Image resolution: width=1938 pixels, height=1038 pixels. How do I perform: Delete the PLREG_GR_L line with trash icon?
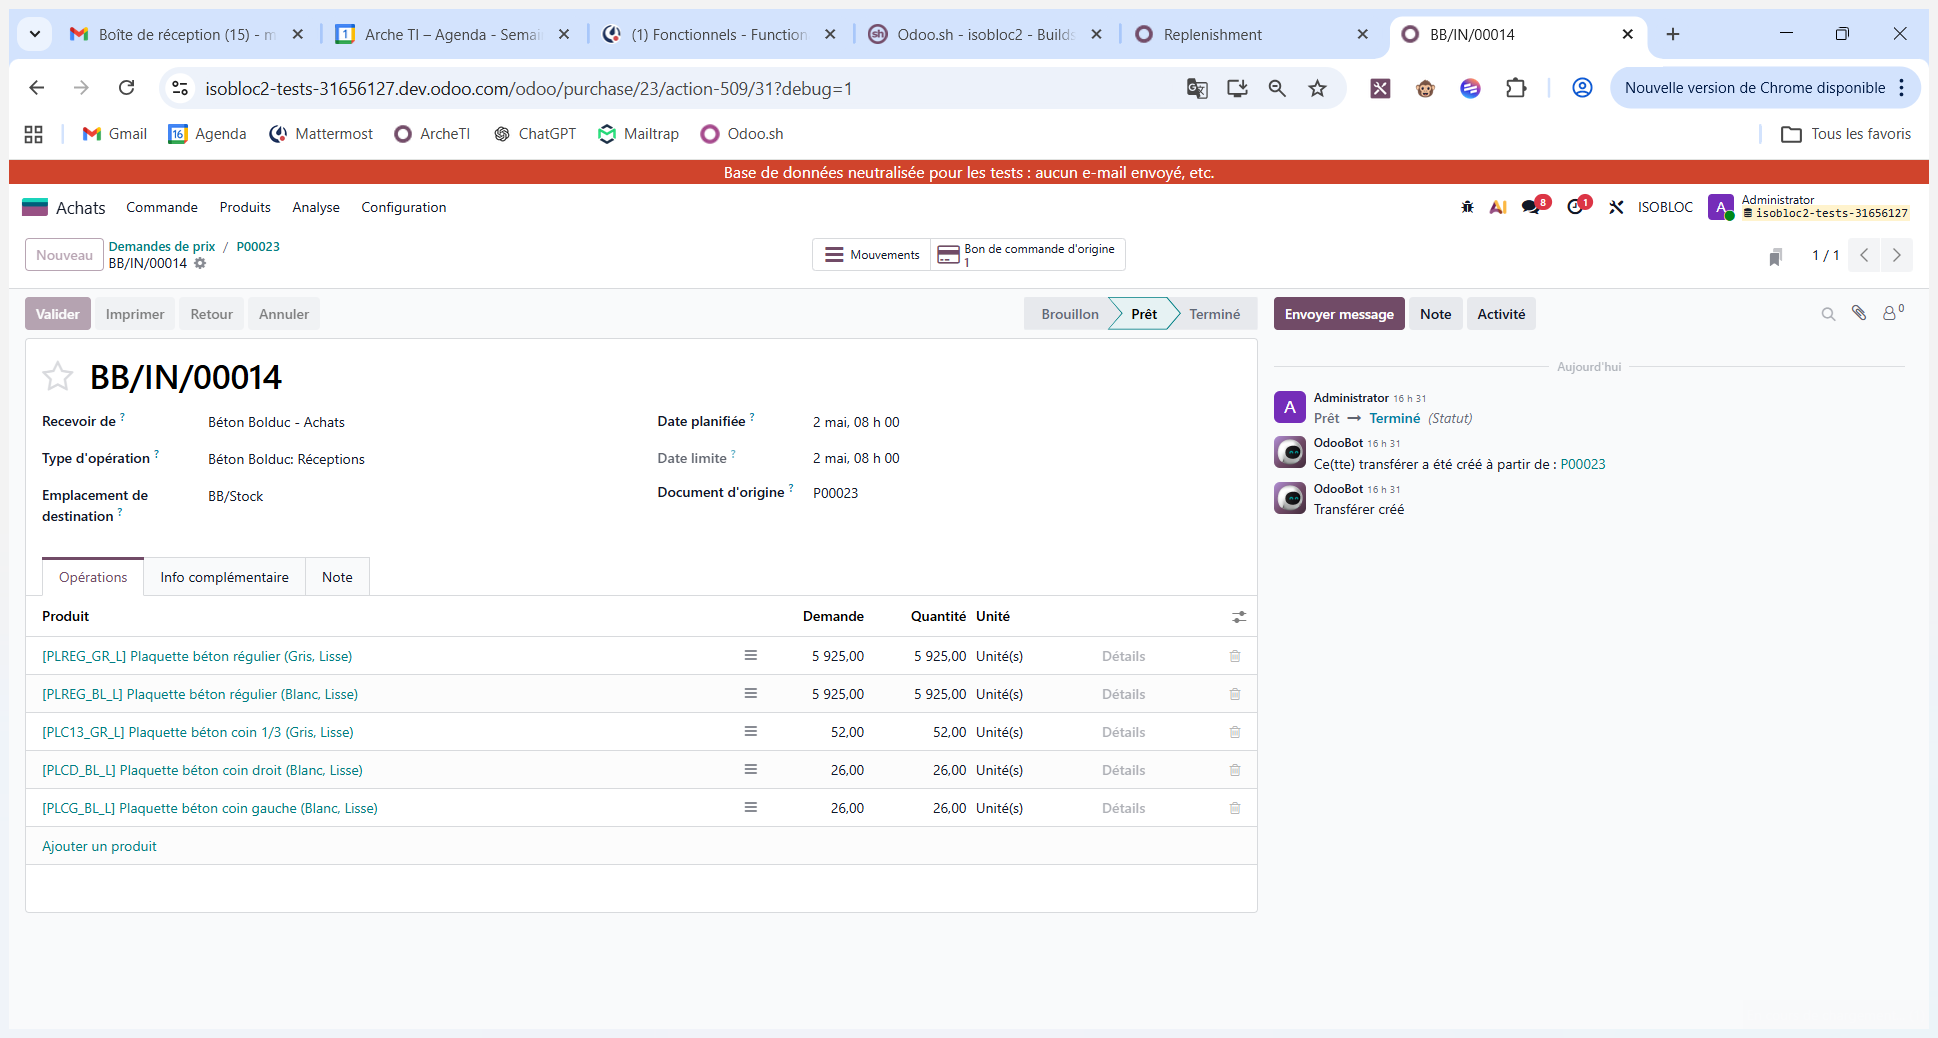(x=1235, y=656)
